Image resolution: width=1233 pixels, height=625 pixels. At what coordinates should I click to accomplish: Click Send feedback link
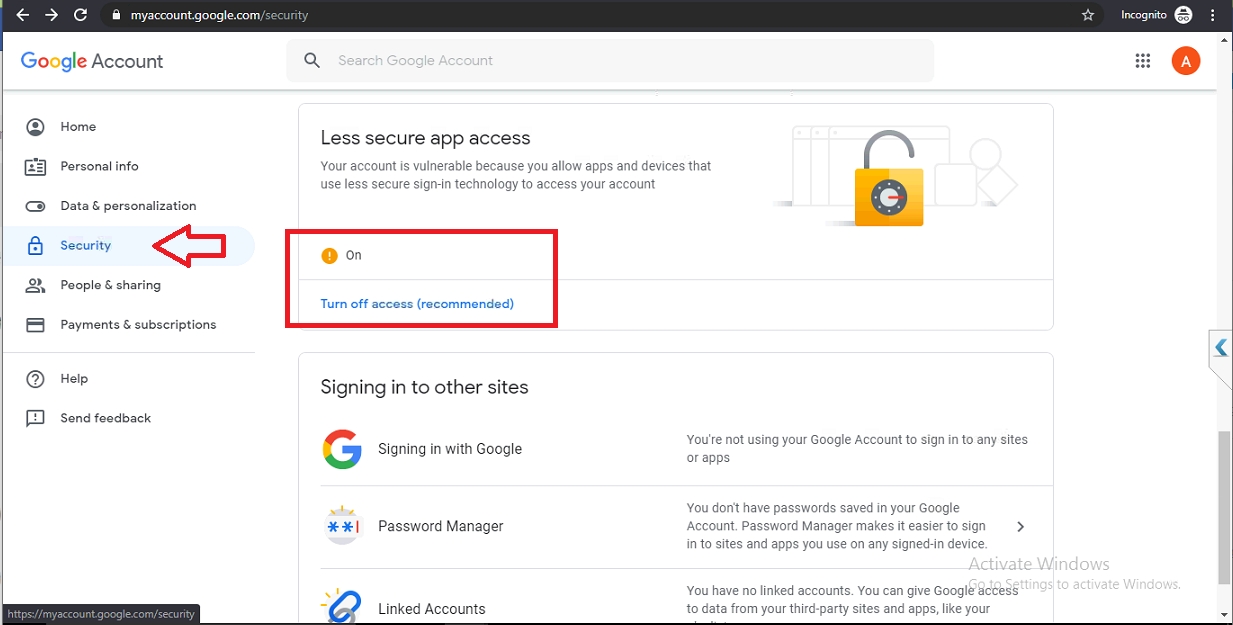[x=105, y=418]
